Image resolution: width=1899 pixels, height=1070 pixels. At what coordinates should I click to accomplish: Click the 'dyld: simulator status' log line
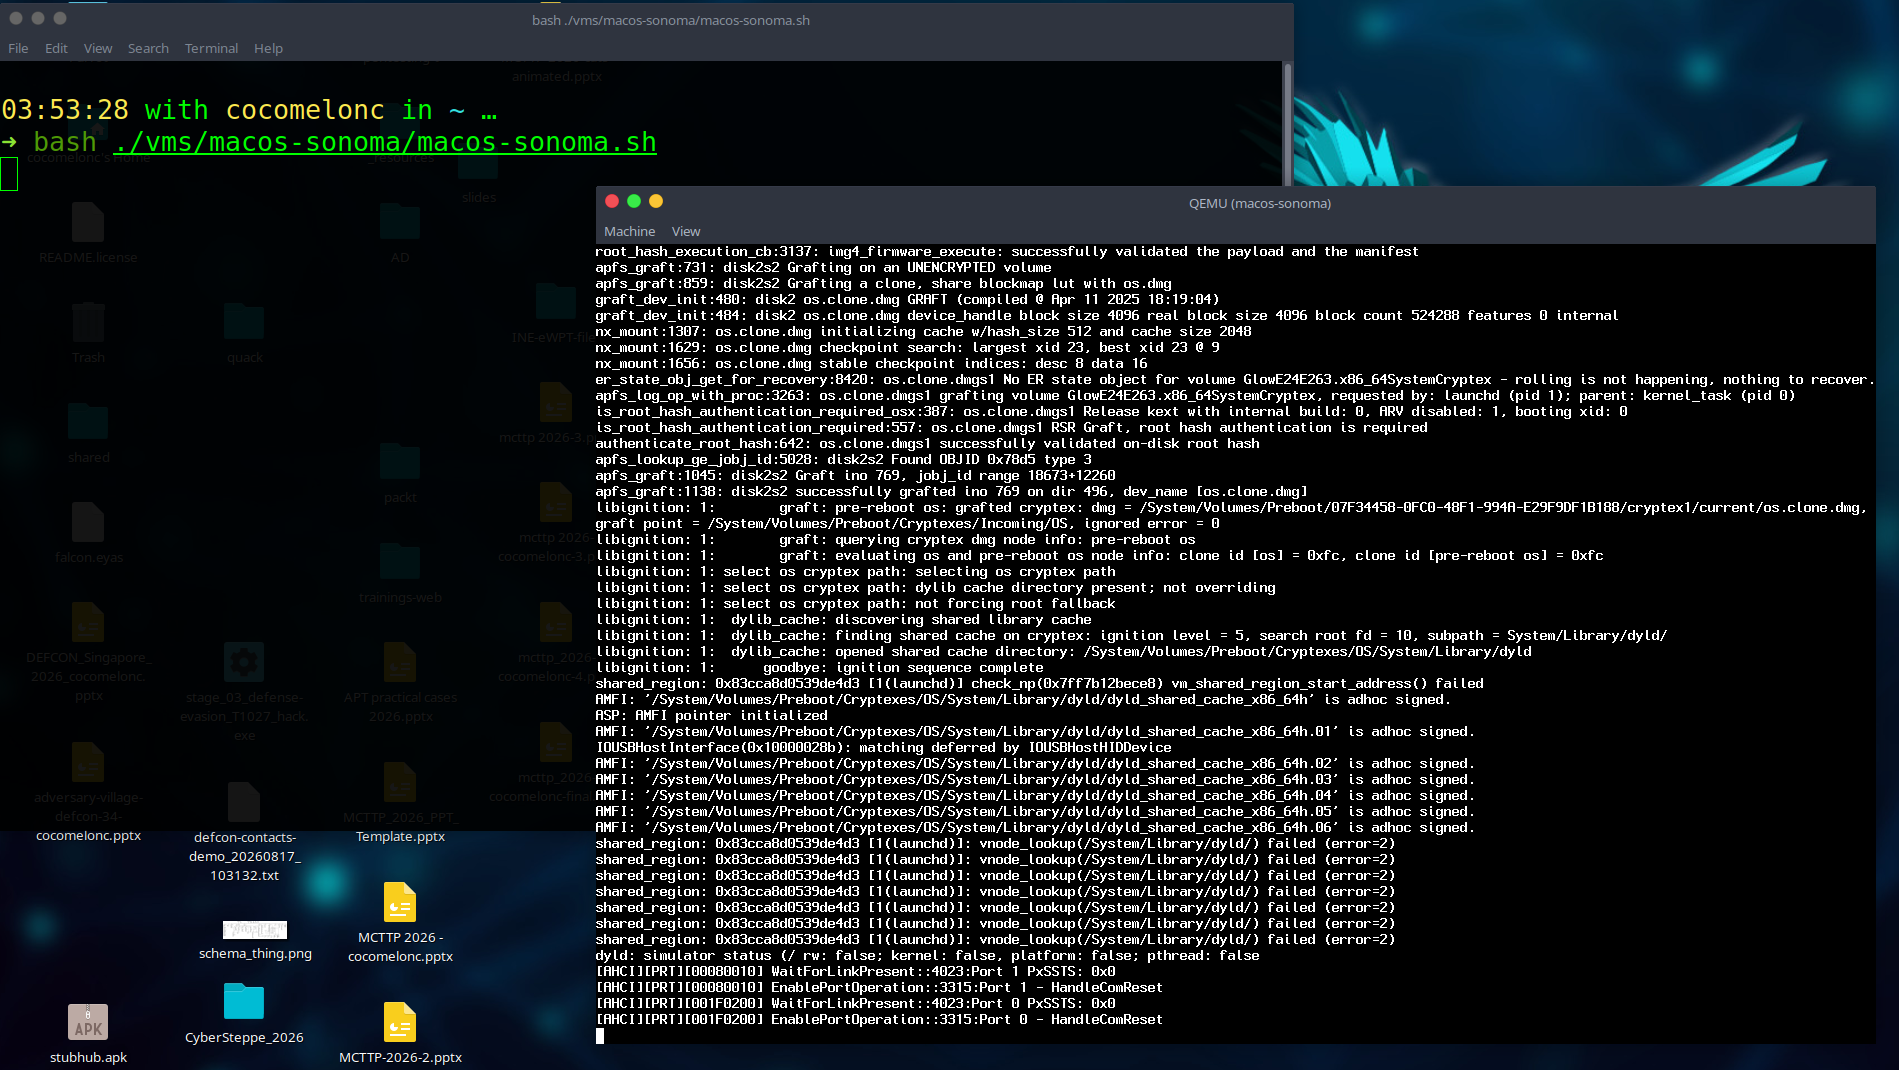coord(928,955)
